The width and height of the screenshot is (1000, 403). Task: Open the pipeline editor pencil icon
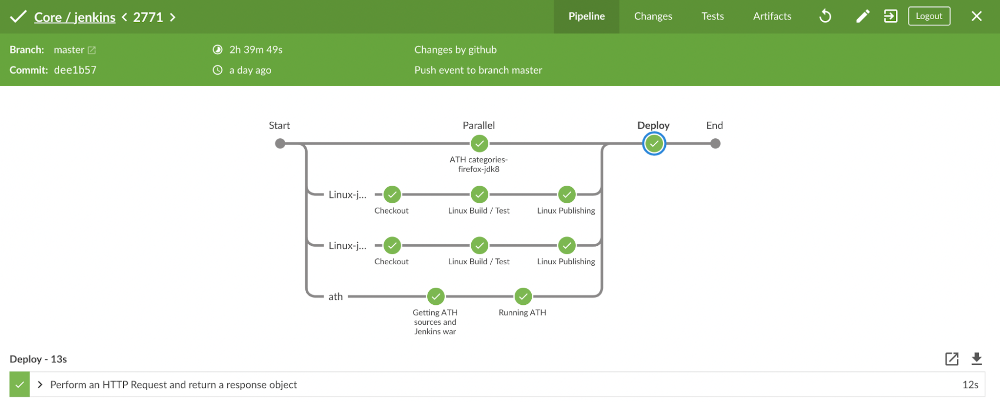pos(862,17)
